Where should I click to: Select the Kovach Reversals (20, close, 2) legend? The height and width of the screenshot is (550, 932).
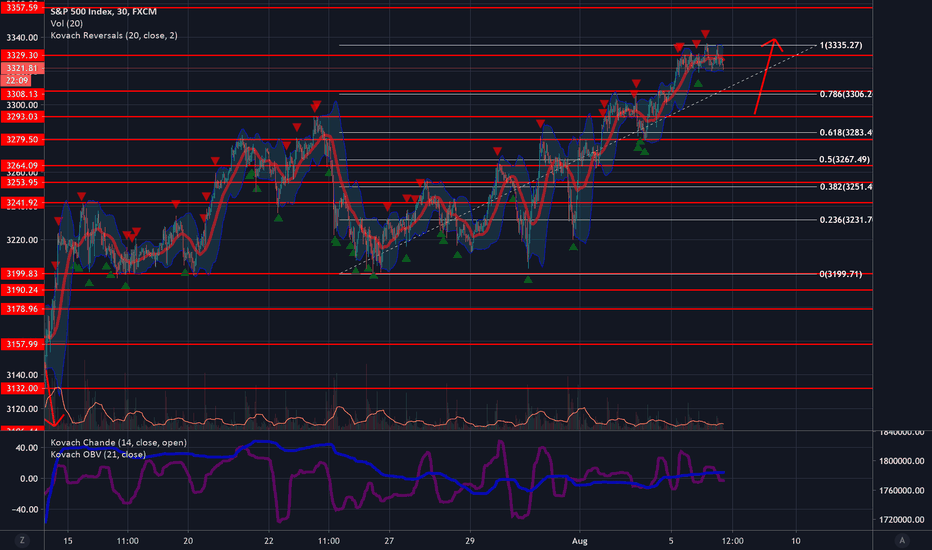point(114,35)
